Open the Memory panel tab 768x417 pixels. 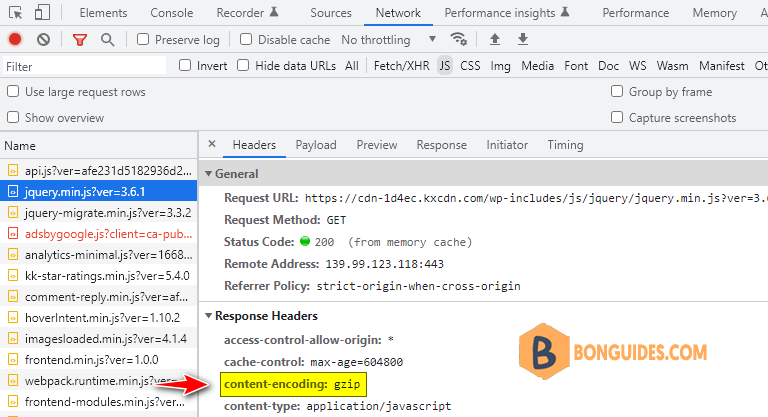[714, 13]
